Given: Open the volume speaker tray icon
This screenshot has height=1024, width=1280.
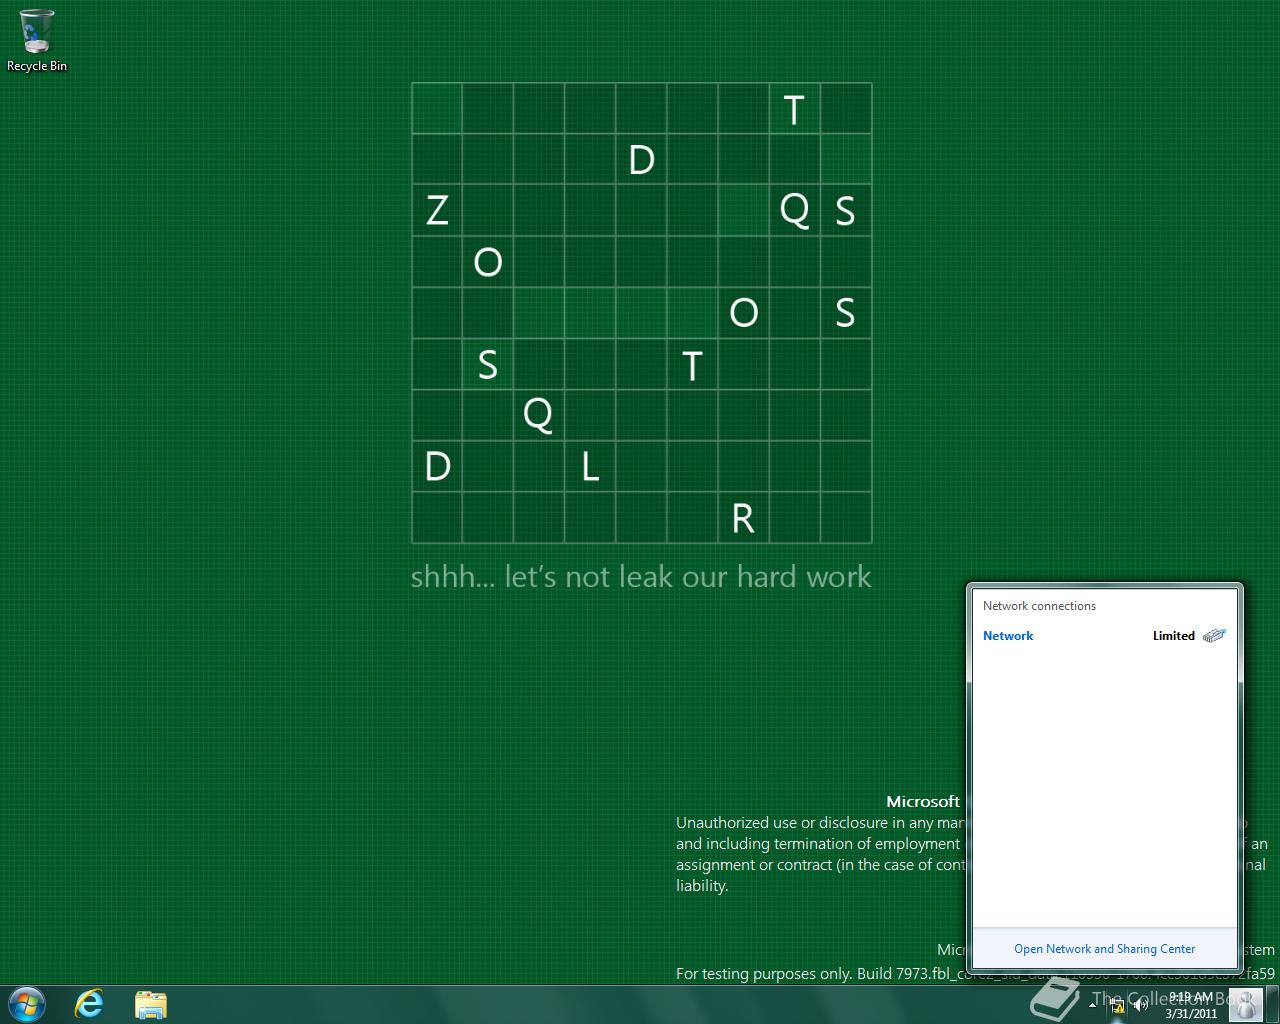Looking at the screenshot, I should click(1139, 1005).
